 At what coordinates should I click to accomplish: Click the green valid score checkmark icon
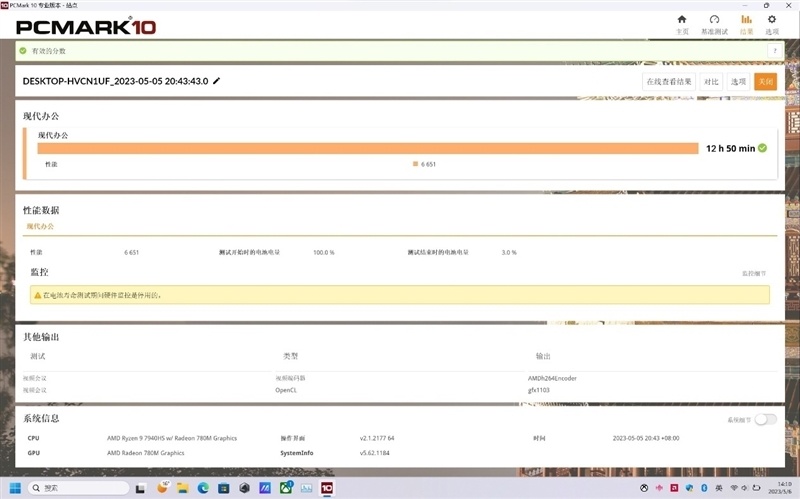pos(23,51)
